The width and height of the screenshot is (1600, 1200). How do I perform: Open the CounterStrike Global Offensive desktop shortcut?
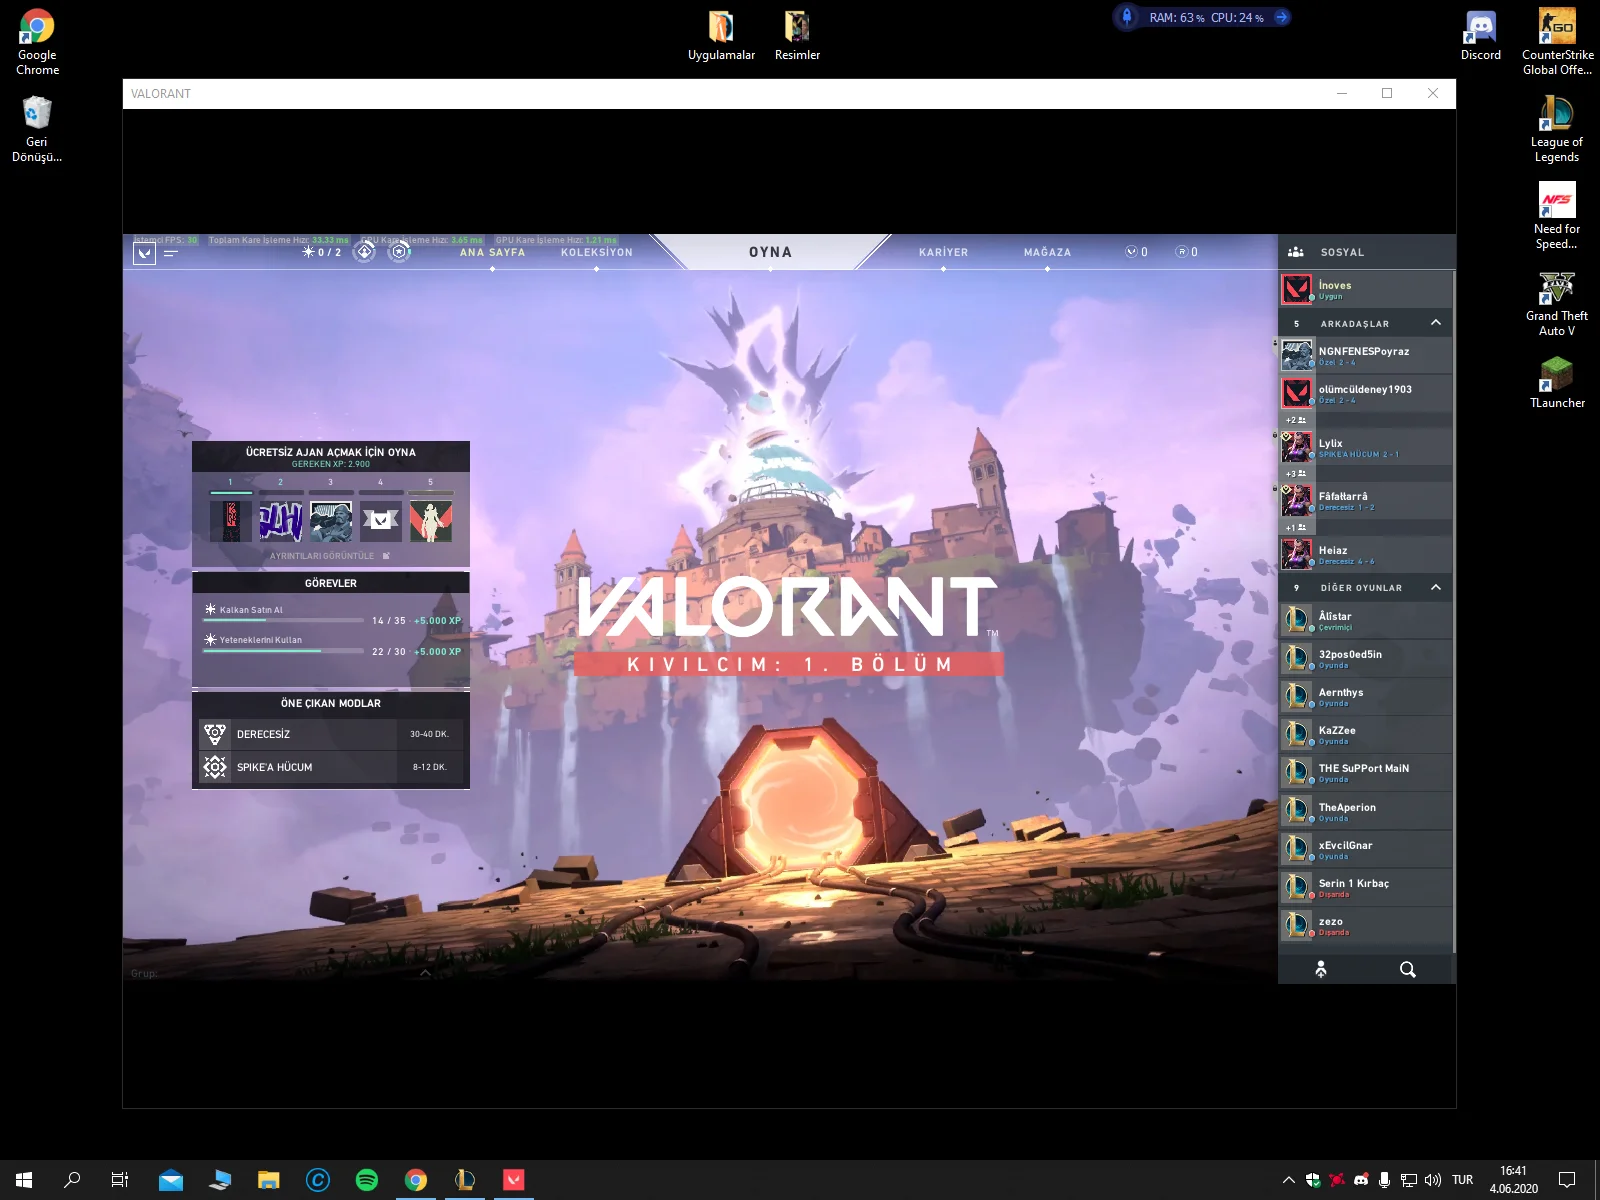pyautogui.click(x=1557, y=42)
